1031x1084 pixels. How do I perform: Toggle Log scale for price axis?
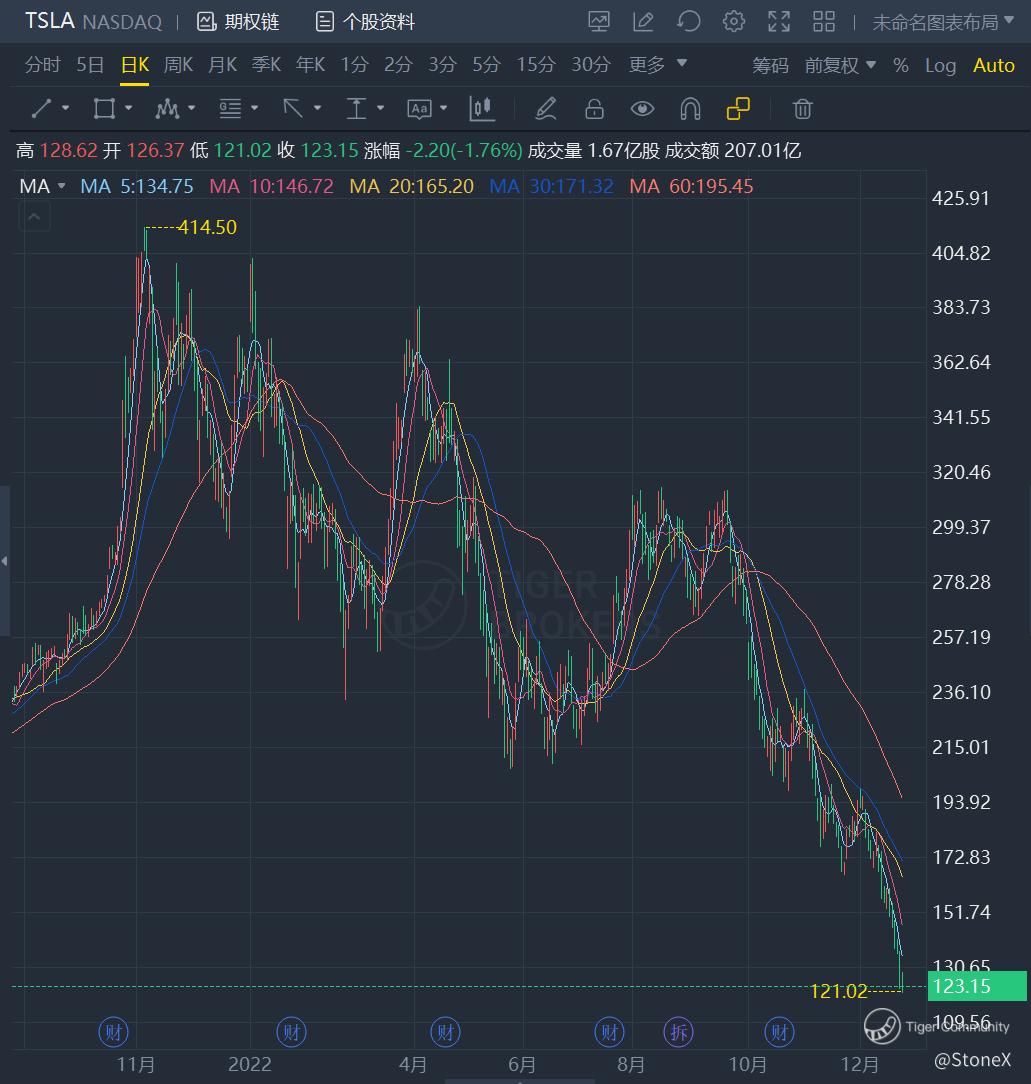(x=940, y=65)
